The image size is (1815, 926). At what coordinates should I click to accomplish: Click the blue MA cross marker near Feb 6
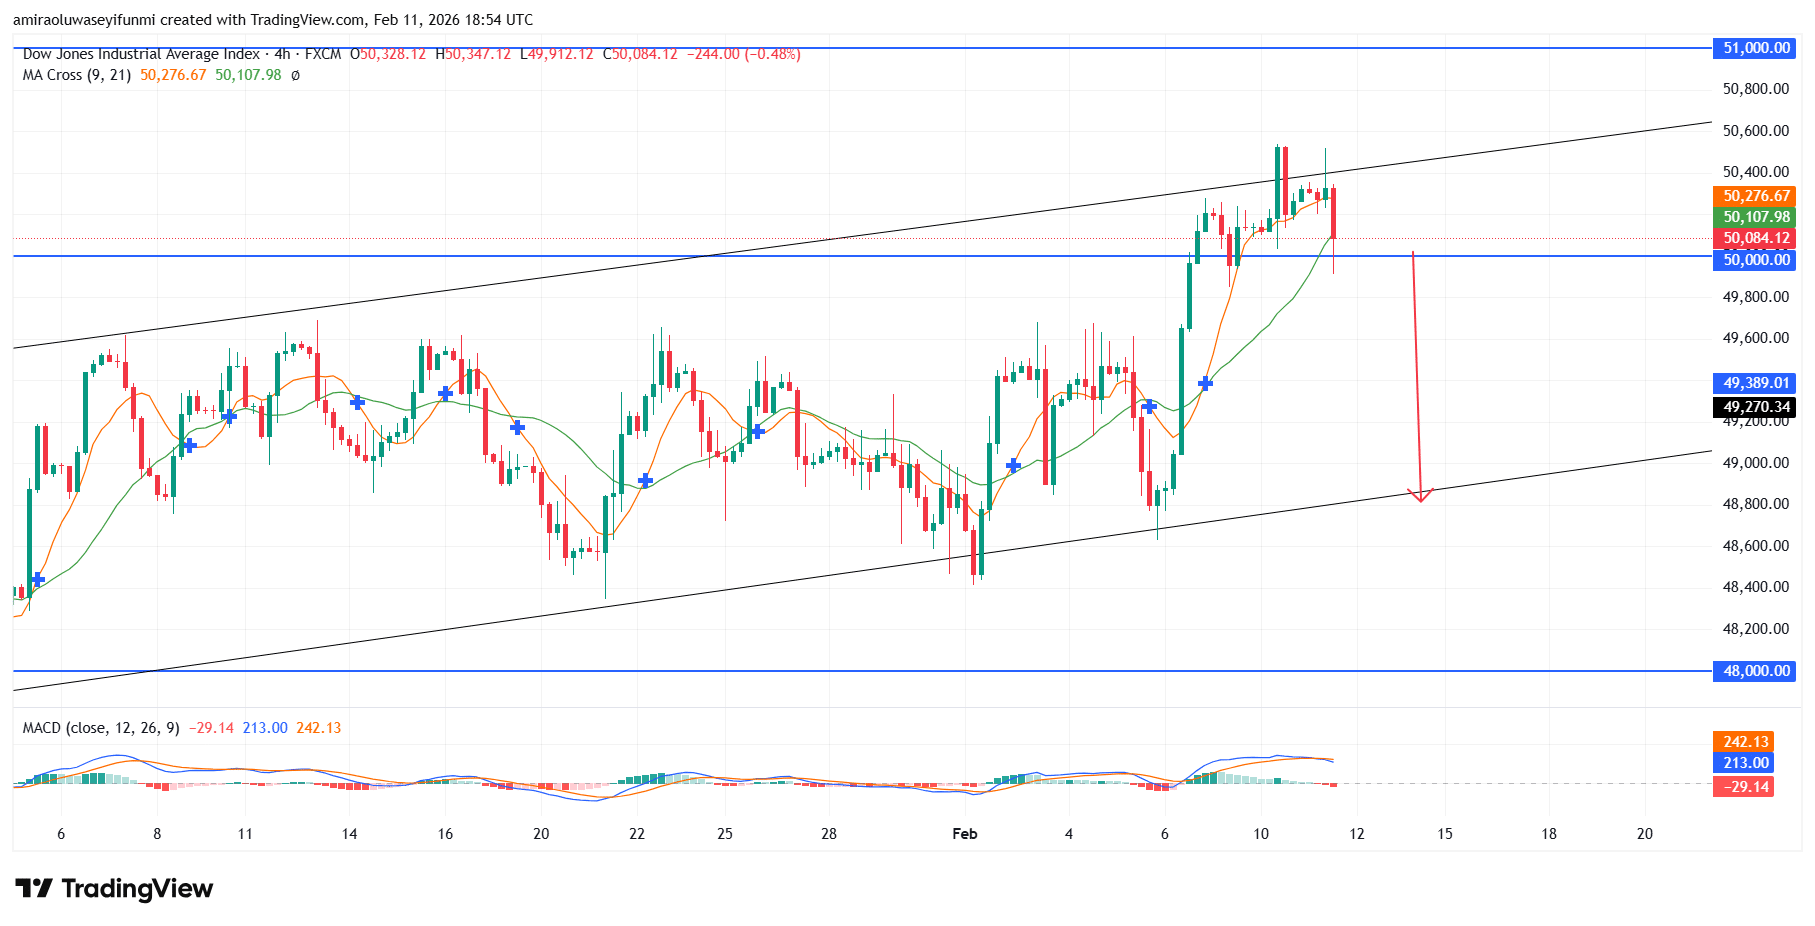(x=1148, y=406)
